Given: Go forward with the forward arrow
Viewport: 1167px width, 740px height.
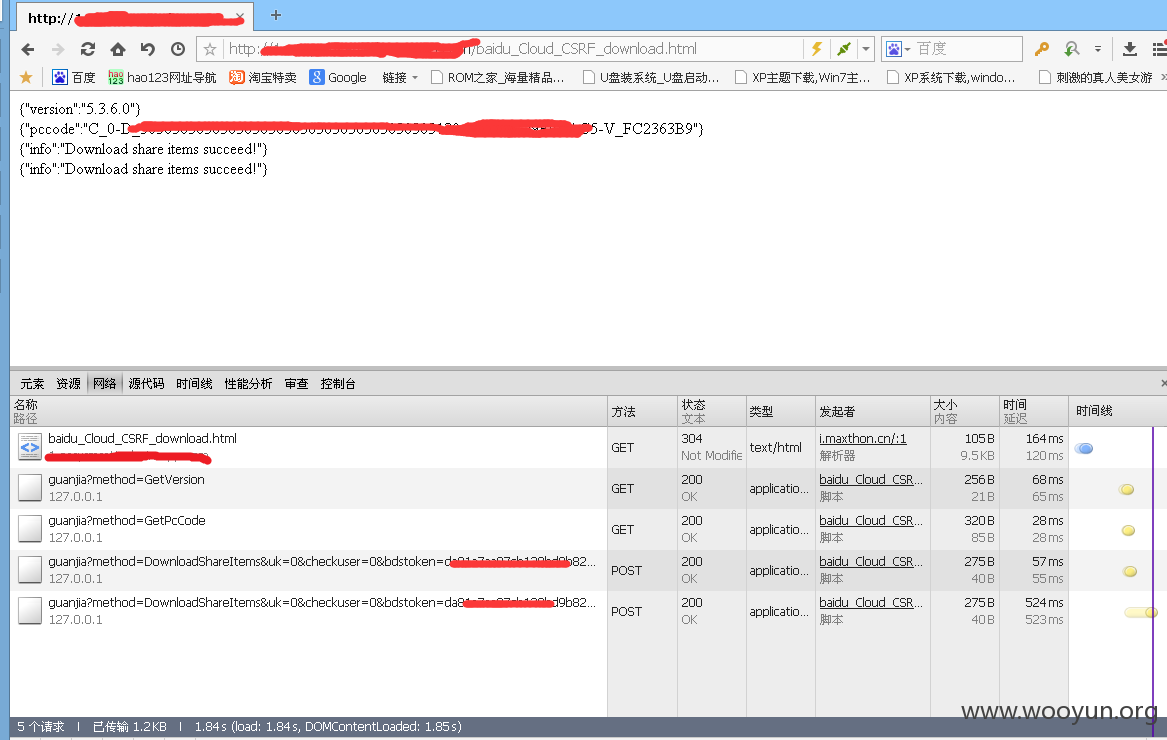Looking at the screenshot, I should pos(57,49).
